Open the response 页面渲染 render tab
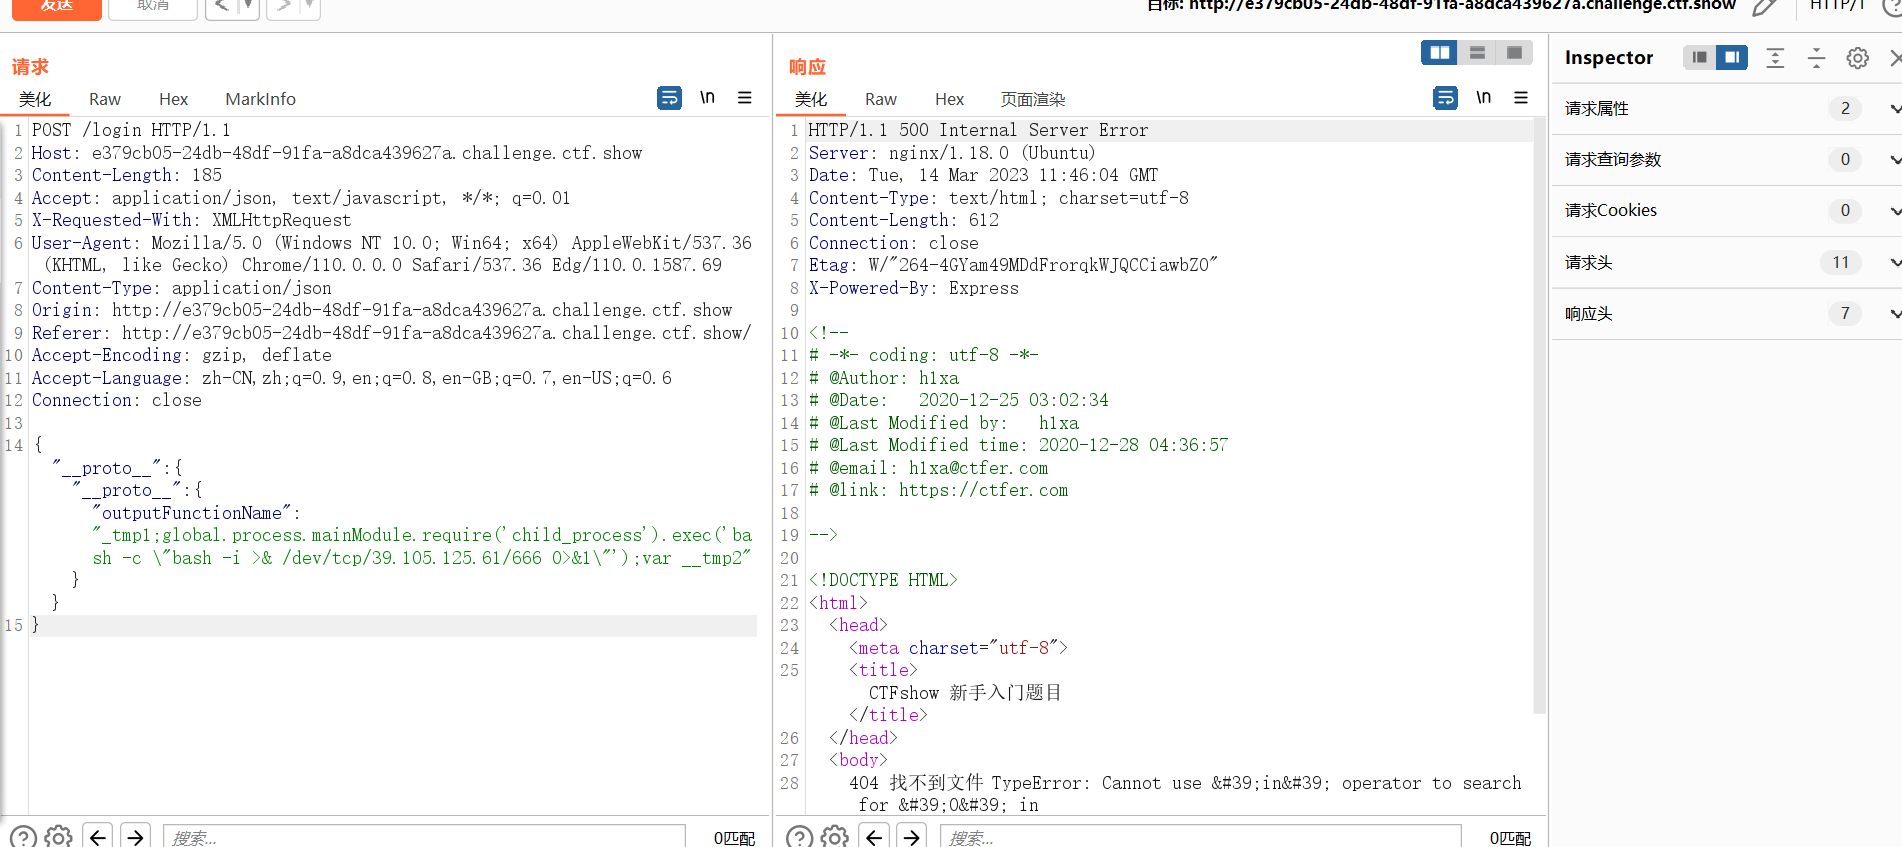 pyautogui.click(x=1033, y=99)
